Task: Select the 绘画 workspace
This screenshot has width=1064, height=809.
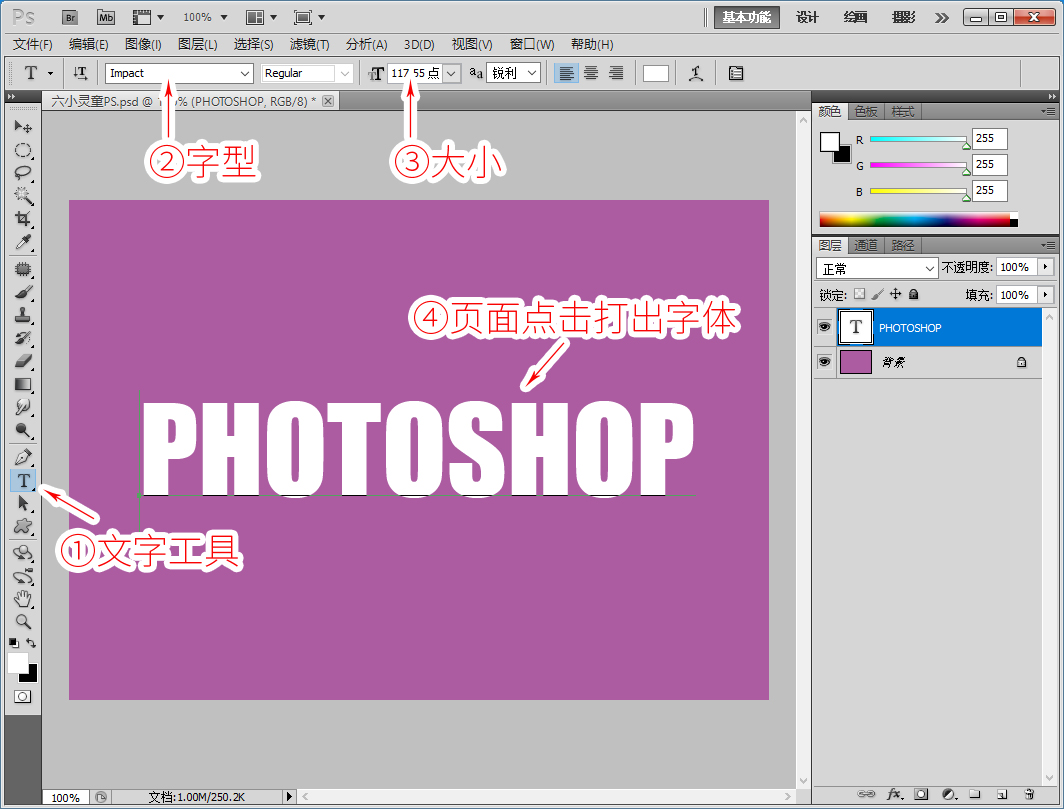Action: [x=855, y=17]
